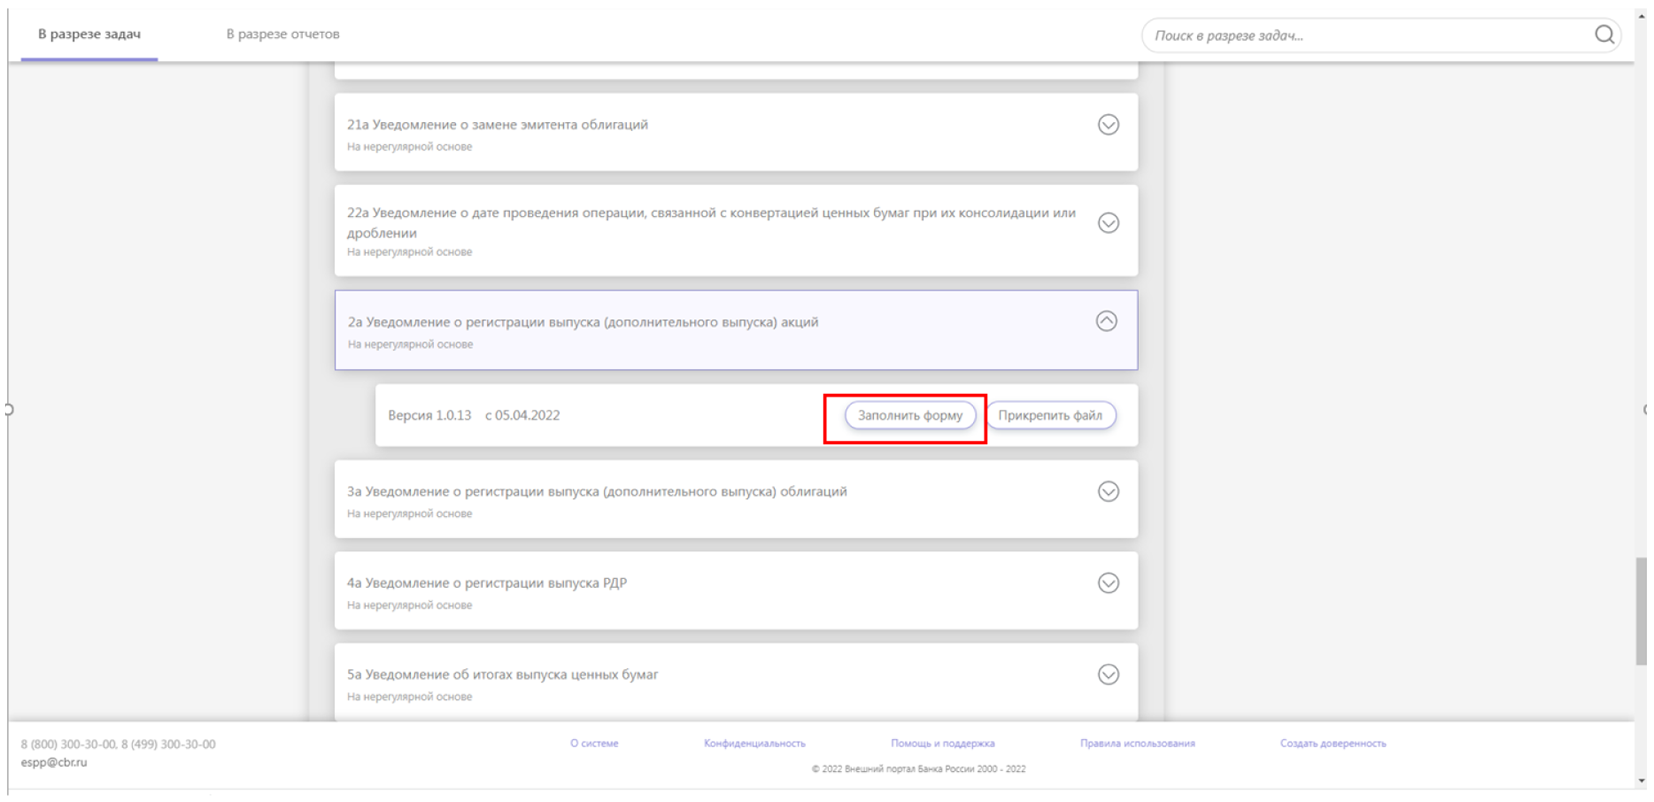Screen dimensions: 1654x802
Task: Open Создать доверенность footer link
Action: (x=1332, y=744)
